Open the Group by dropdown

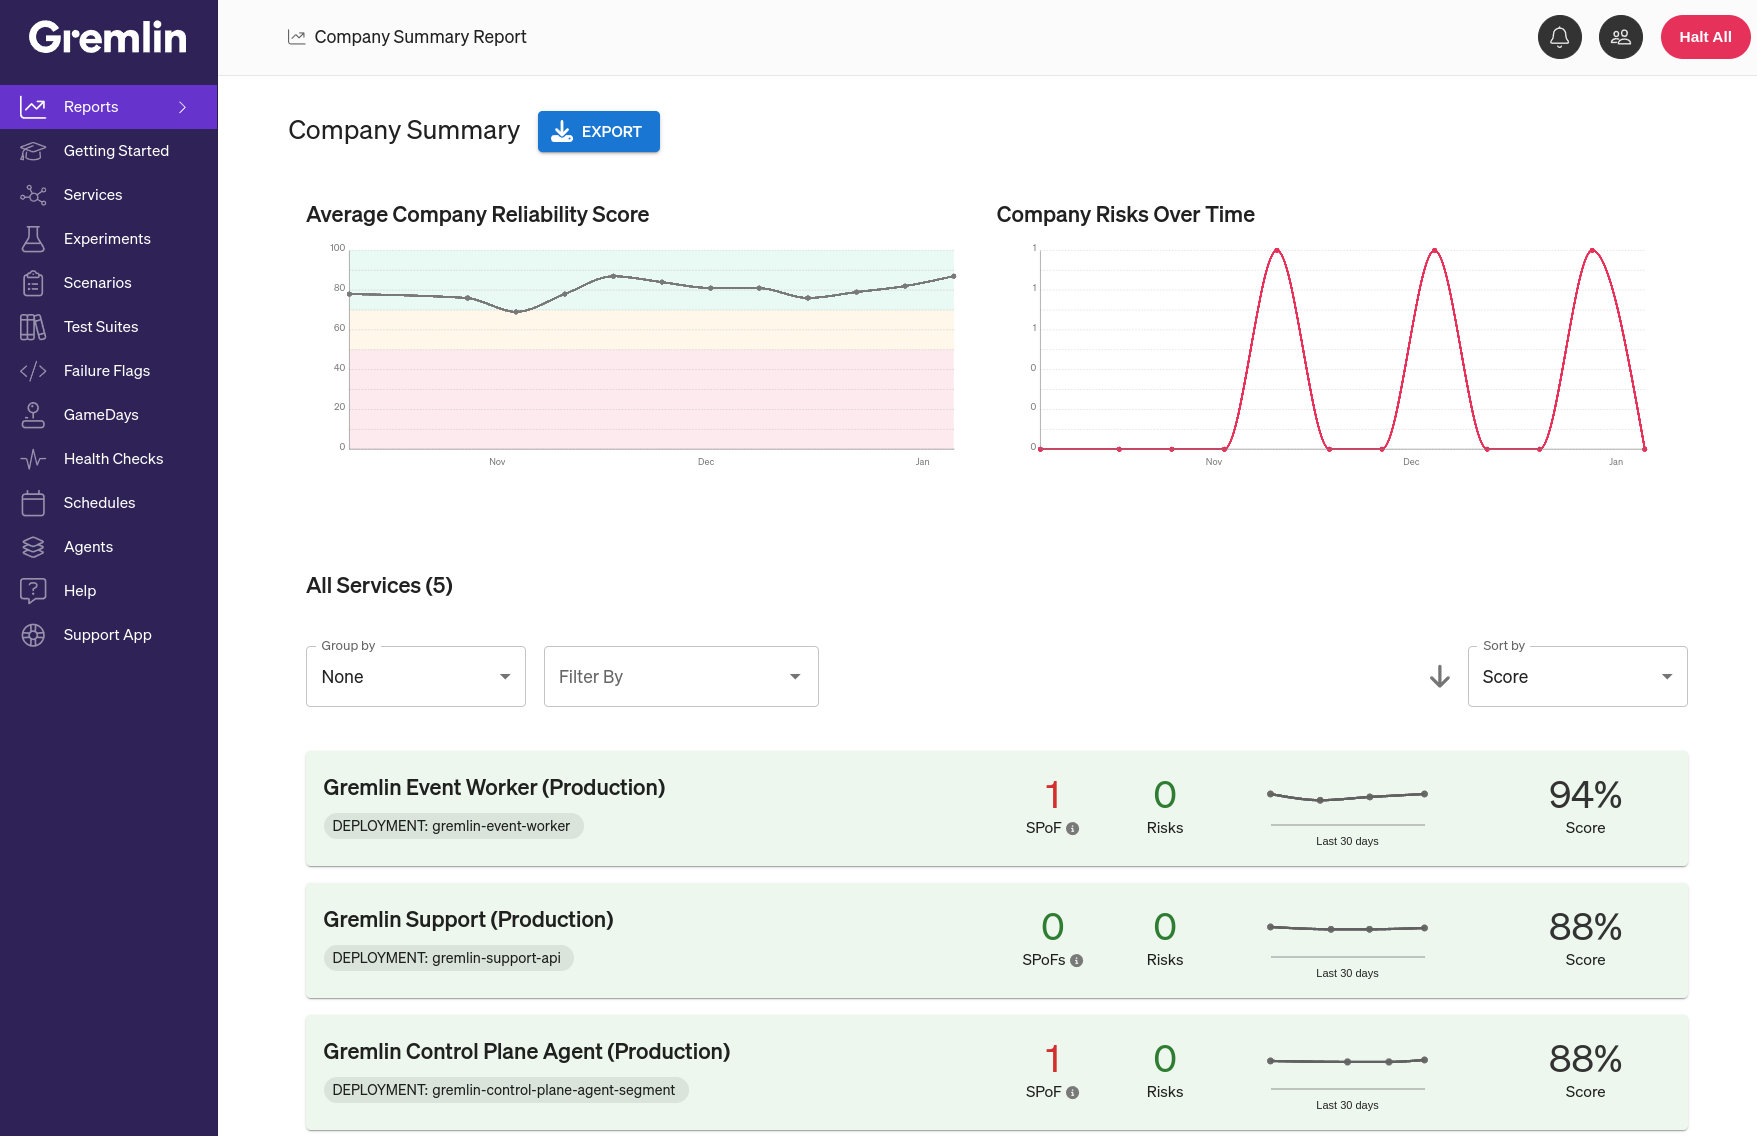[x=415, y=676]
